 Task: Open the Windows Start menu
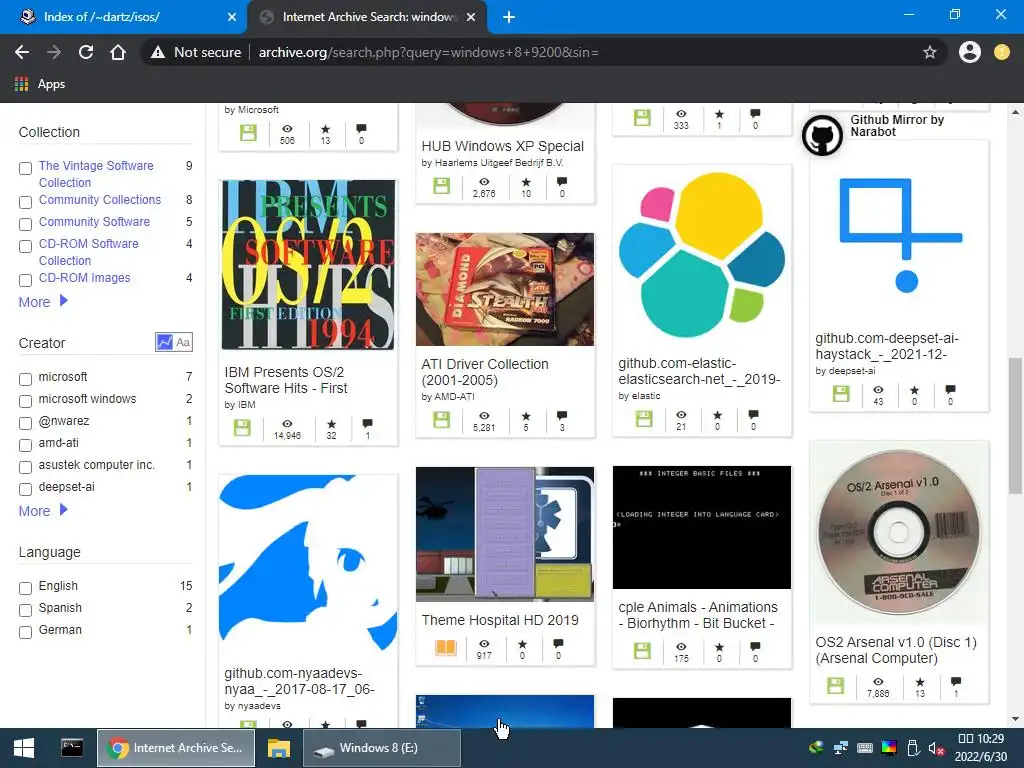pos(24,748)
